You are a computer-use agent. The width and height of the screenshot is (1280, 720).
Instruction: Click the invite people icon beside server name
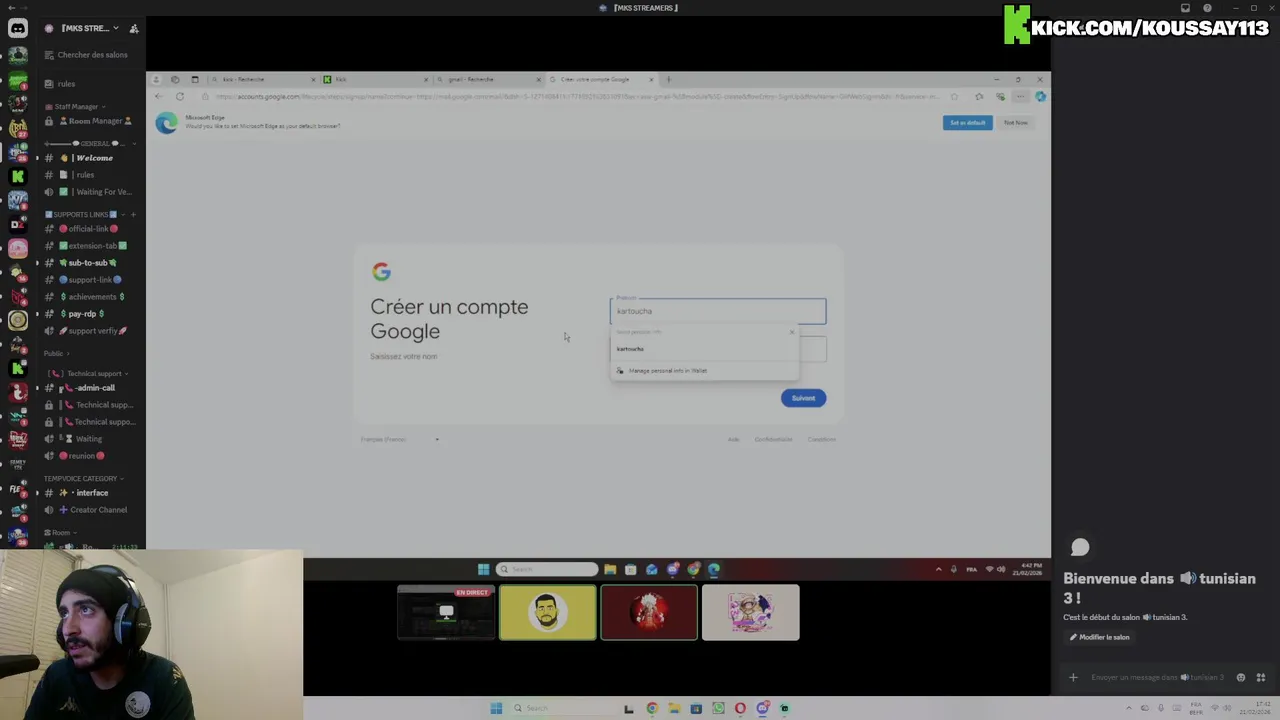tap(134, 28)
